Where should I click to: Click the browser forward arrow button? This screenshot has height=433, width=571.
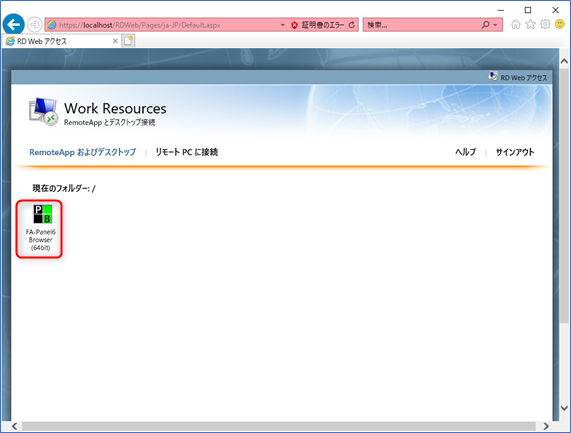coord(35,25)
